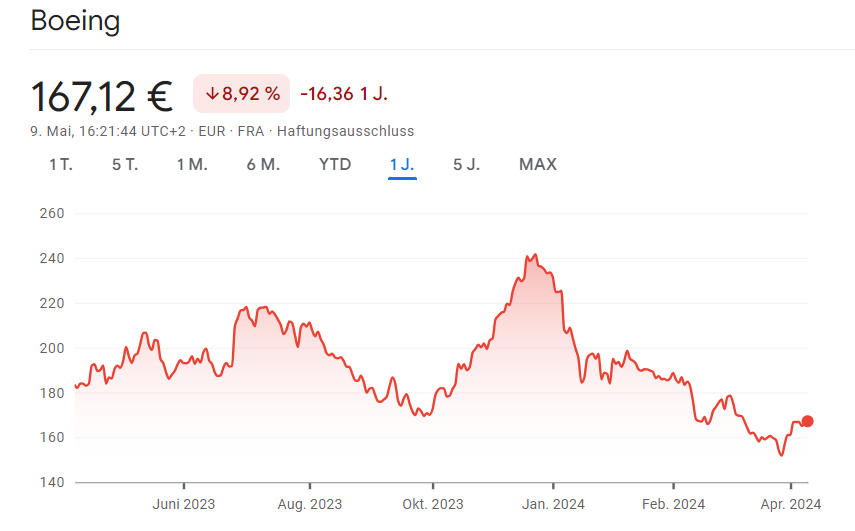The height and width of the screenshot is (531, 855).
Task: Click the FRA exchange label
Action: click(x=251, y=131)
